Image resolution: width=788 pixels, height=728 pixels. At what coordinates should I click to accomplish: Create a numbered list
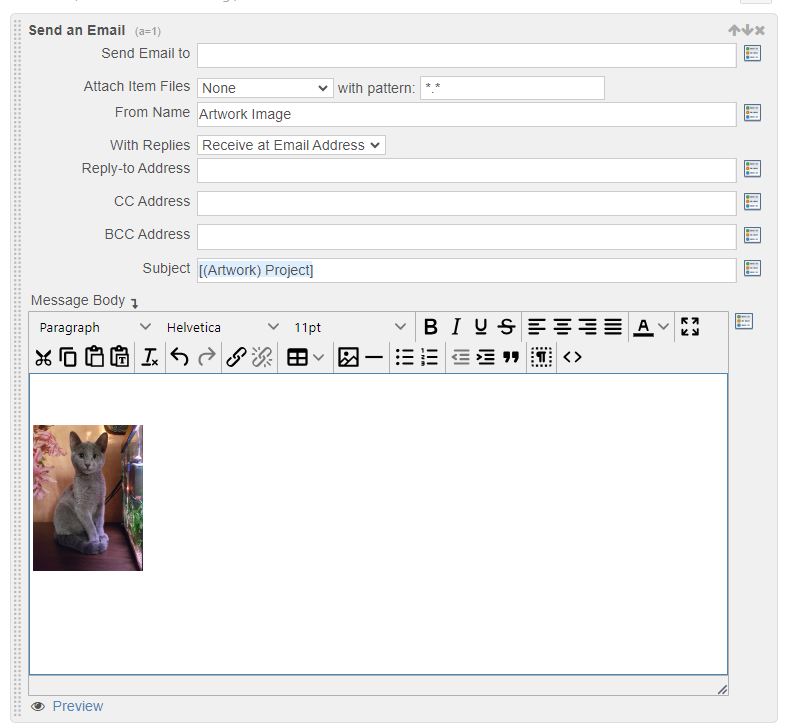pos(430,358)
